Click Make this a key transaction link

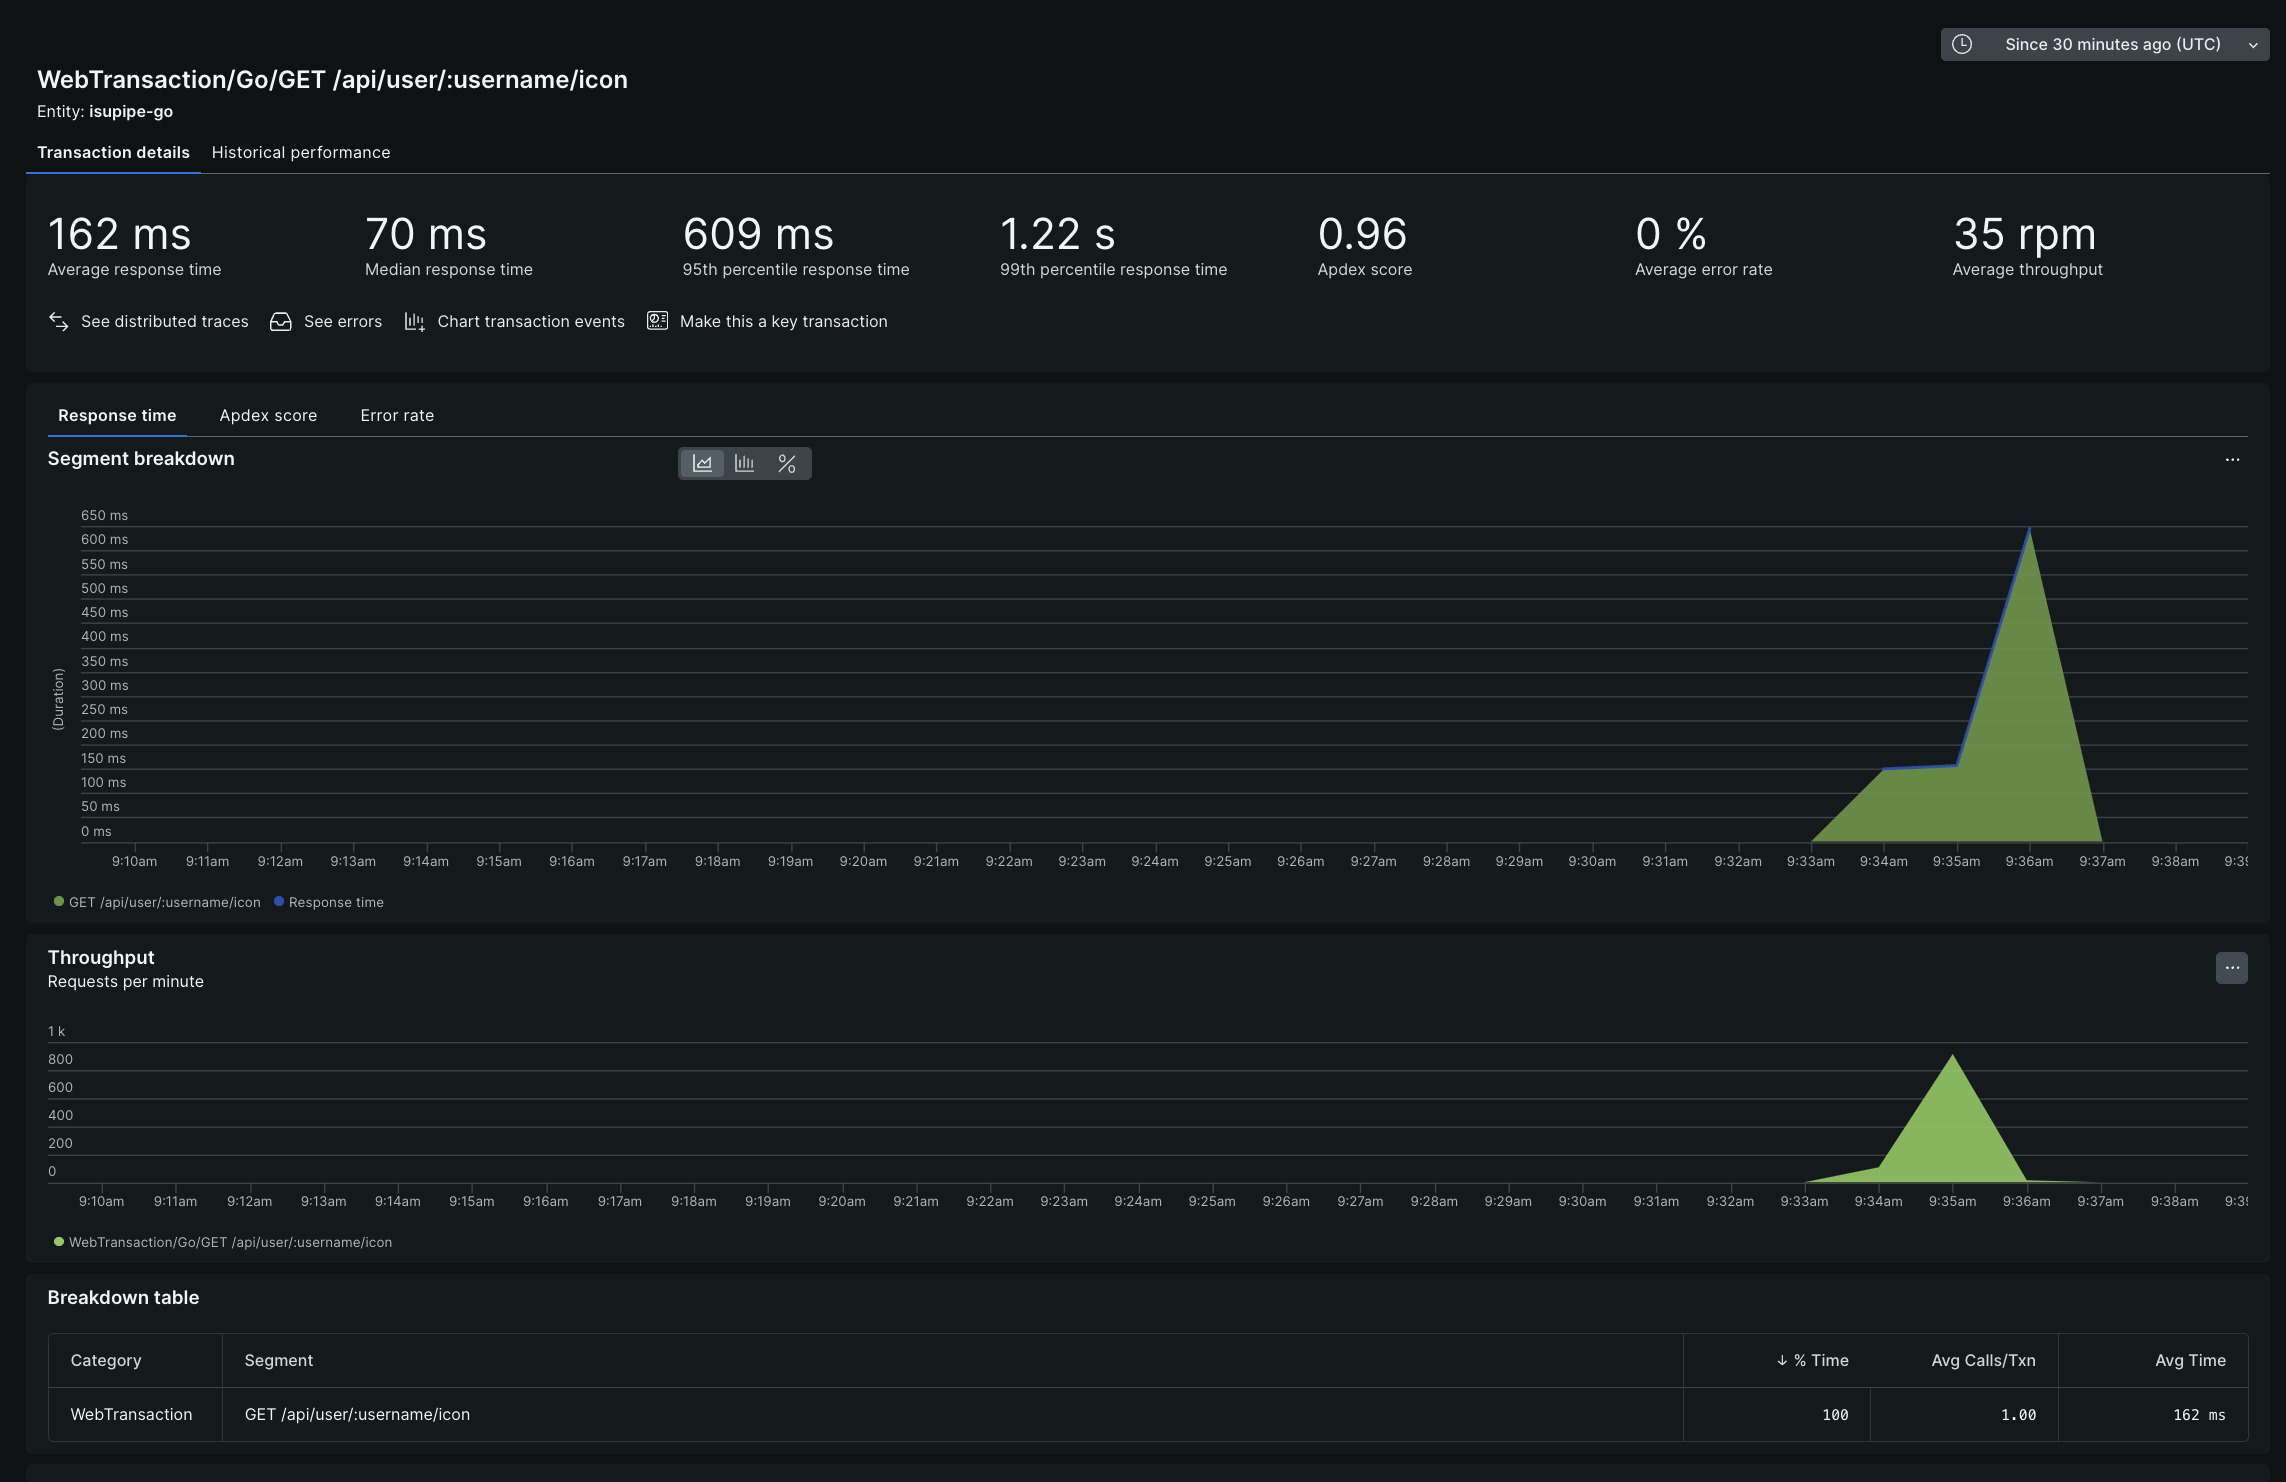pos(783,321)
